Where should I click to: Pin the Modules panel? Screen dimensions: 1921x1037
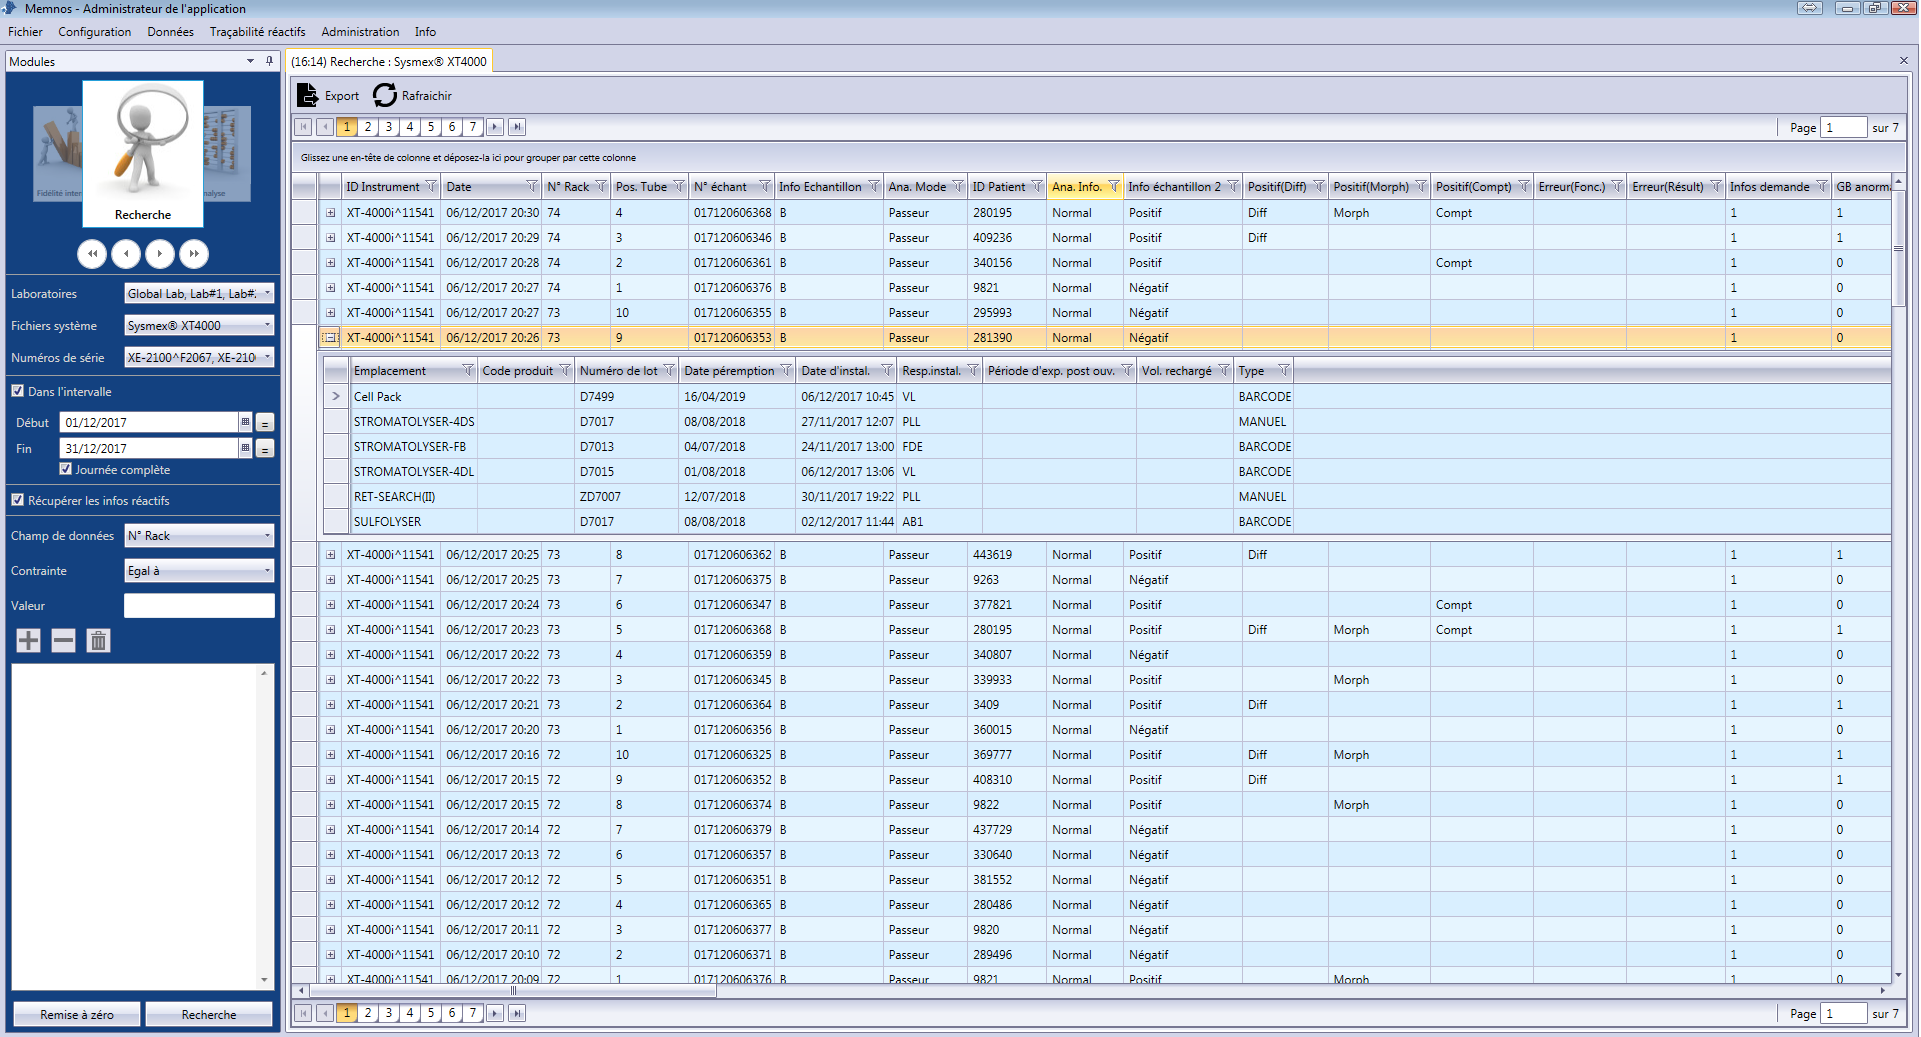[x=269, y=61]
